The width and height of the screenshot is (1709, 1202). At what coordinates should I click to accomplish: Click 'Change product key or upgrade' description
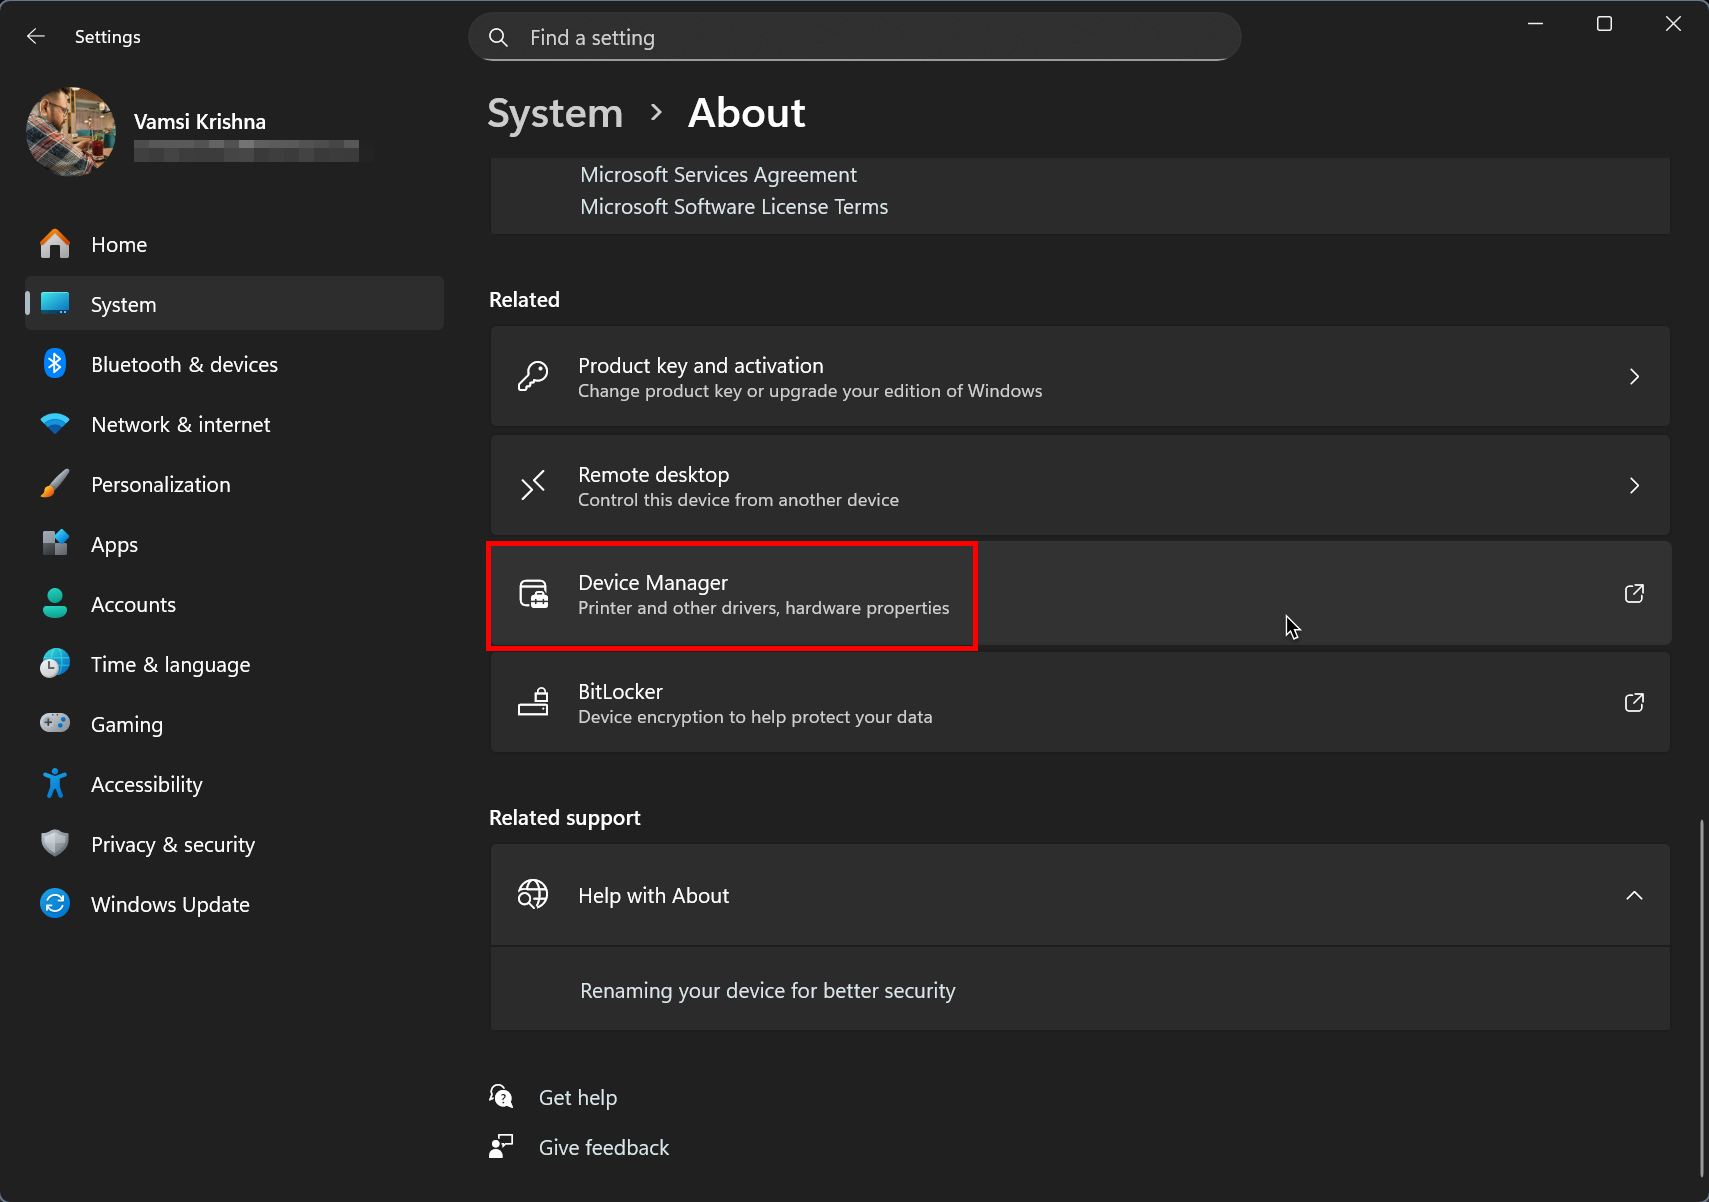pyautogui.click(x=810, y=391)
